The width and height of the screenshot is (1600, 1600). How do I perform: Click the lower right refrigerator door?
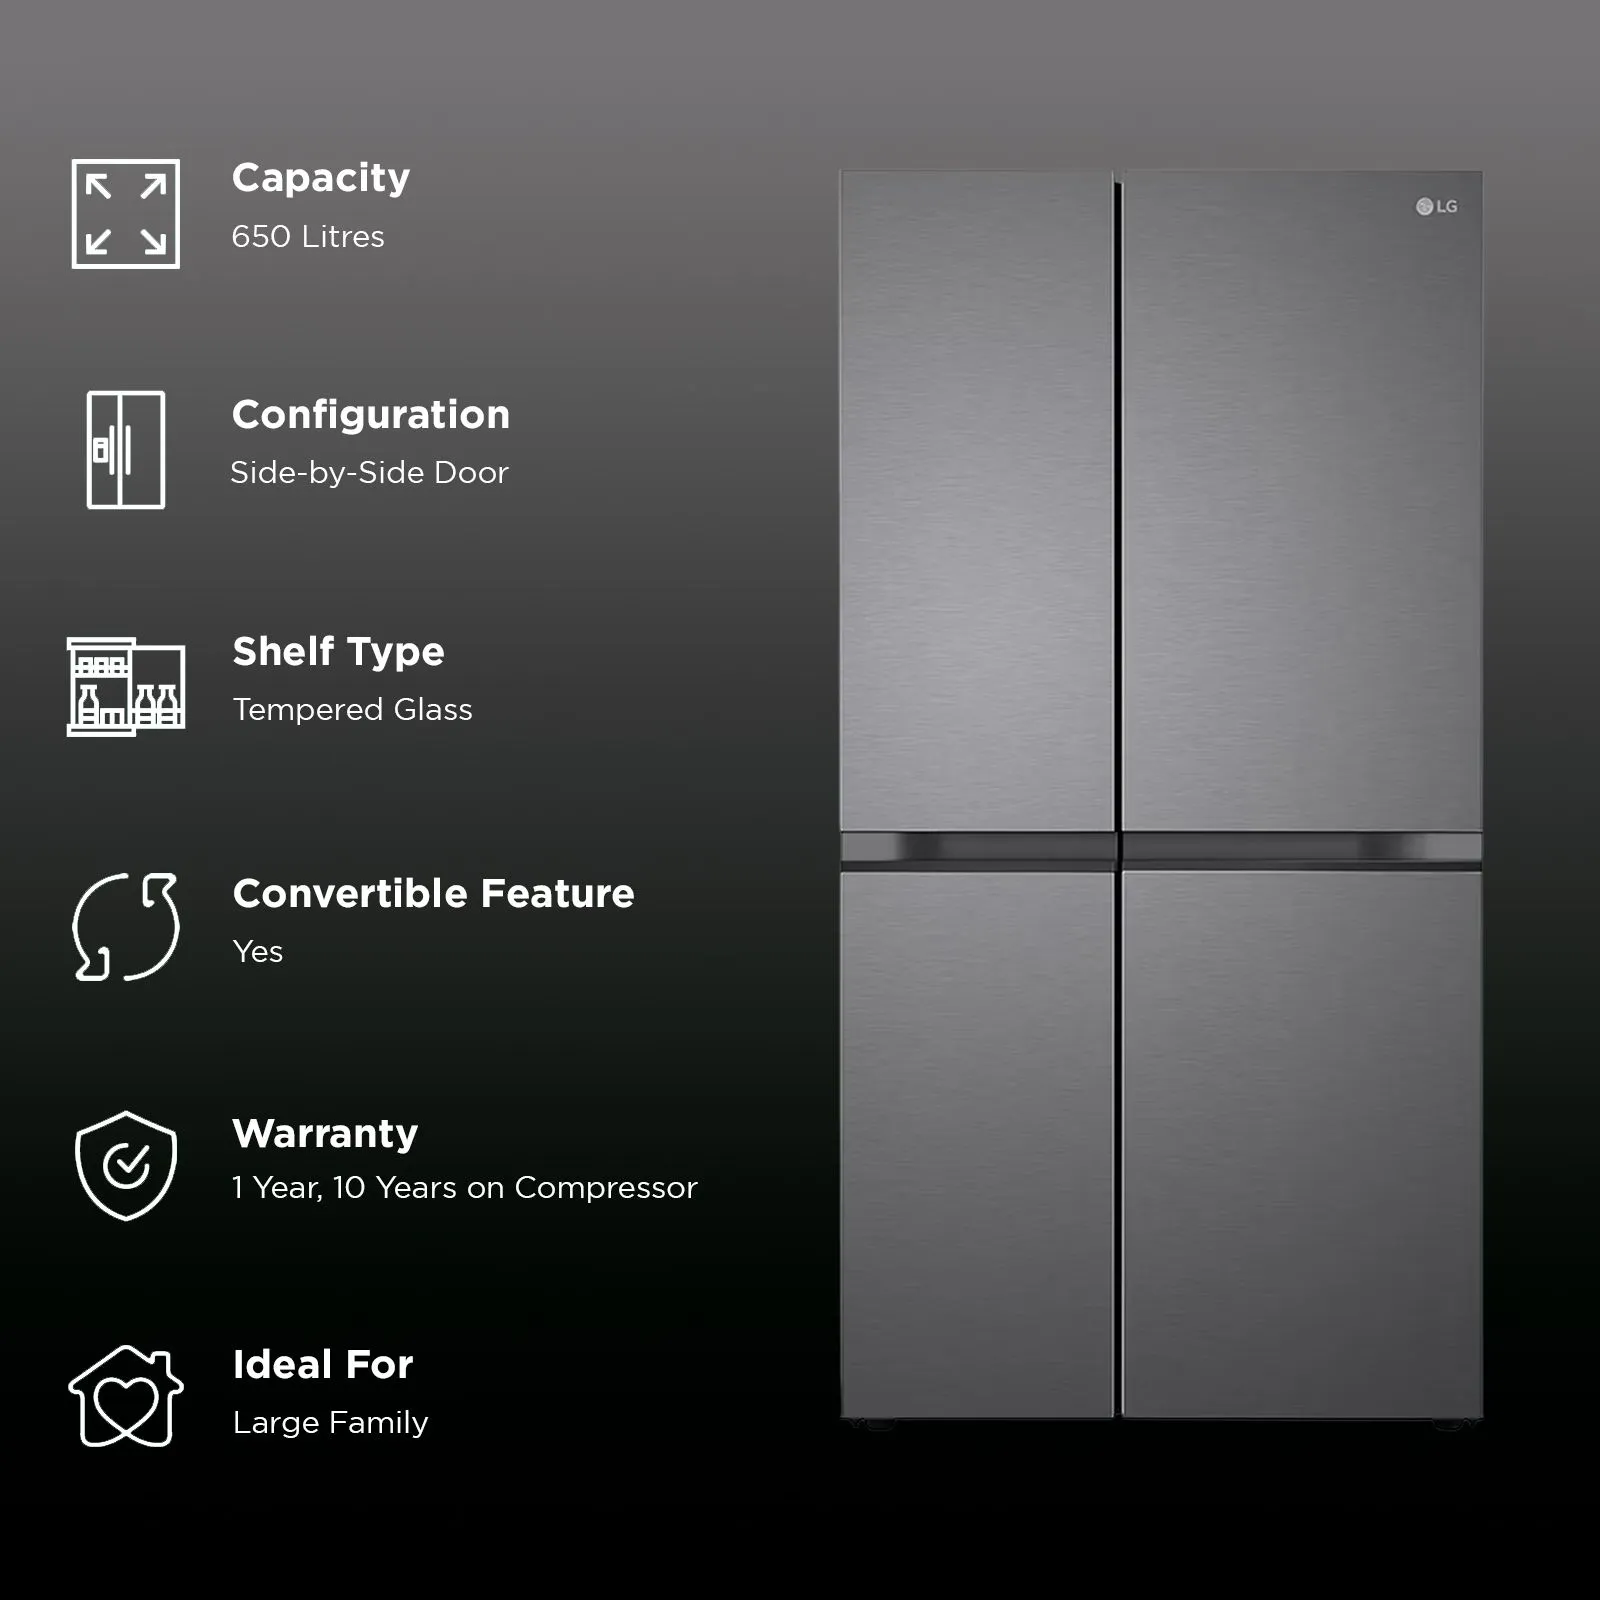(1300, 1145)
